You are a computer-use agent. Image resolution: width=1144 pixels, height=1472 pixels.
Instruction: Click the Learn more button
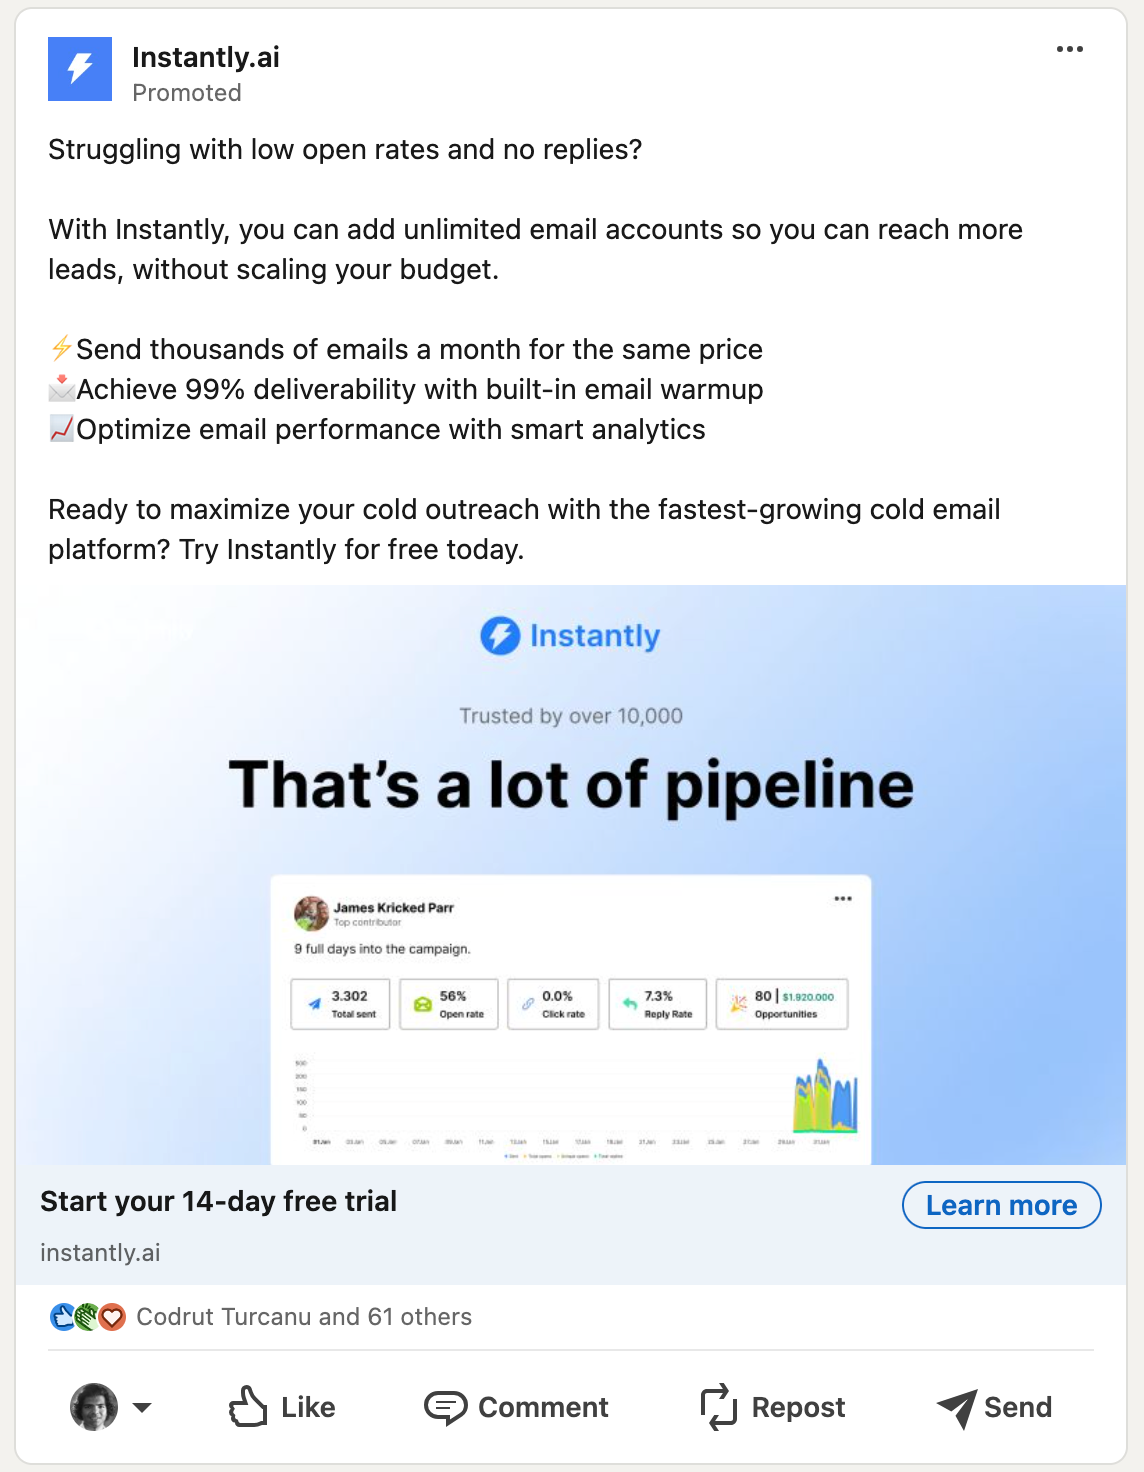tap(1001, 1205)
